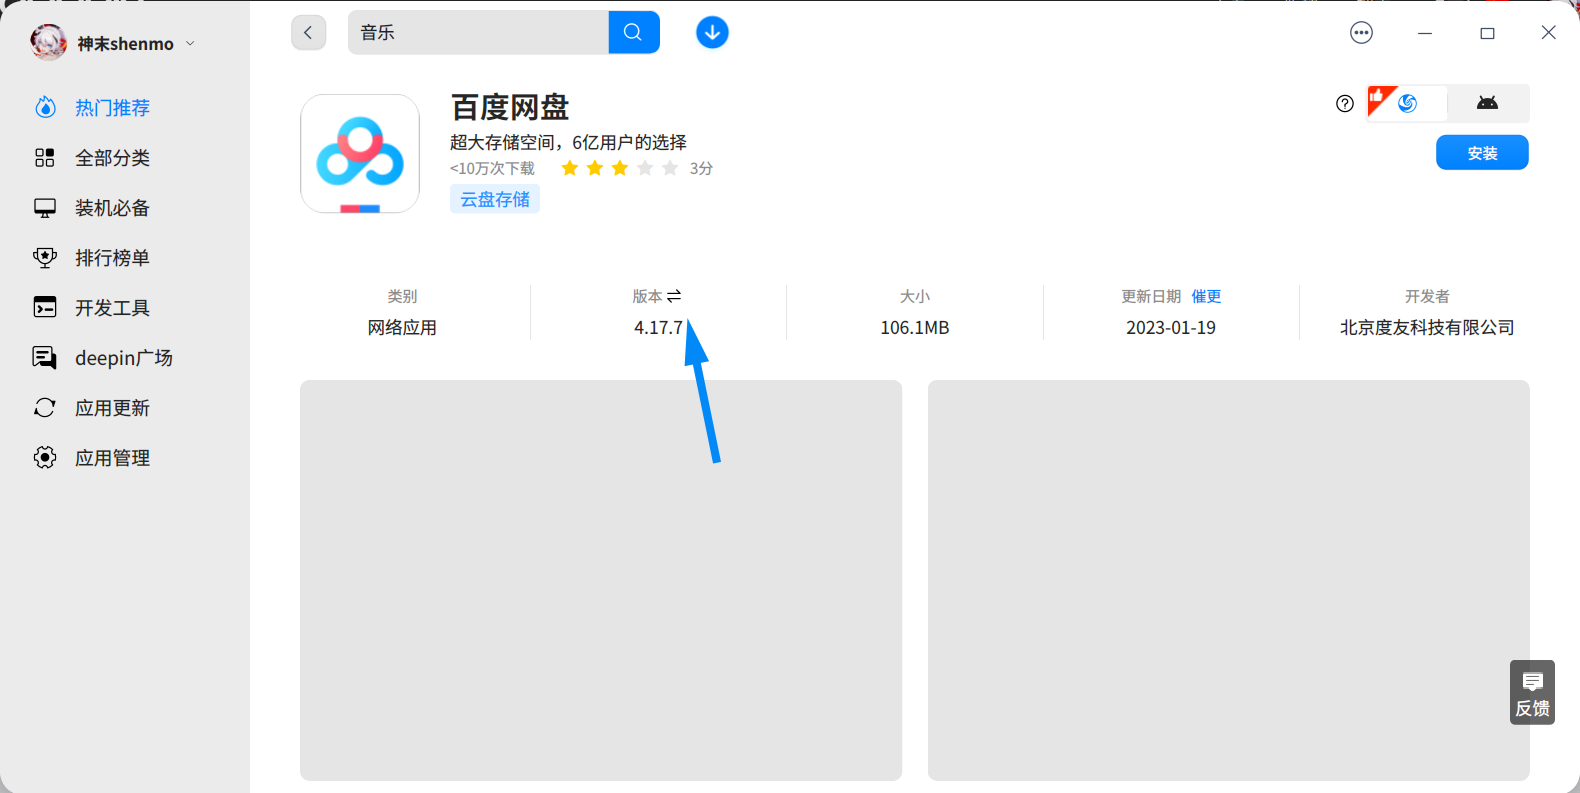Click the star rating row

pyautogui.click(x=620, y=168)
